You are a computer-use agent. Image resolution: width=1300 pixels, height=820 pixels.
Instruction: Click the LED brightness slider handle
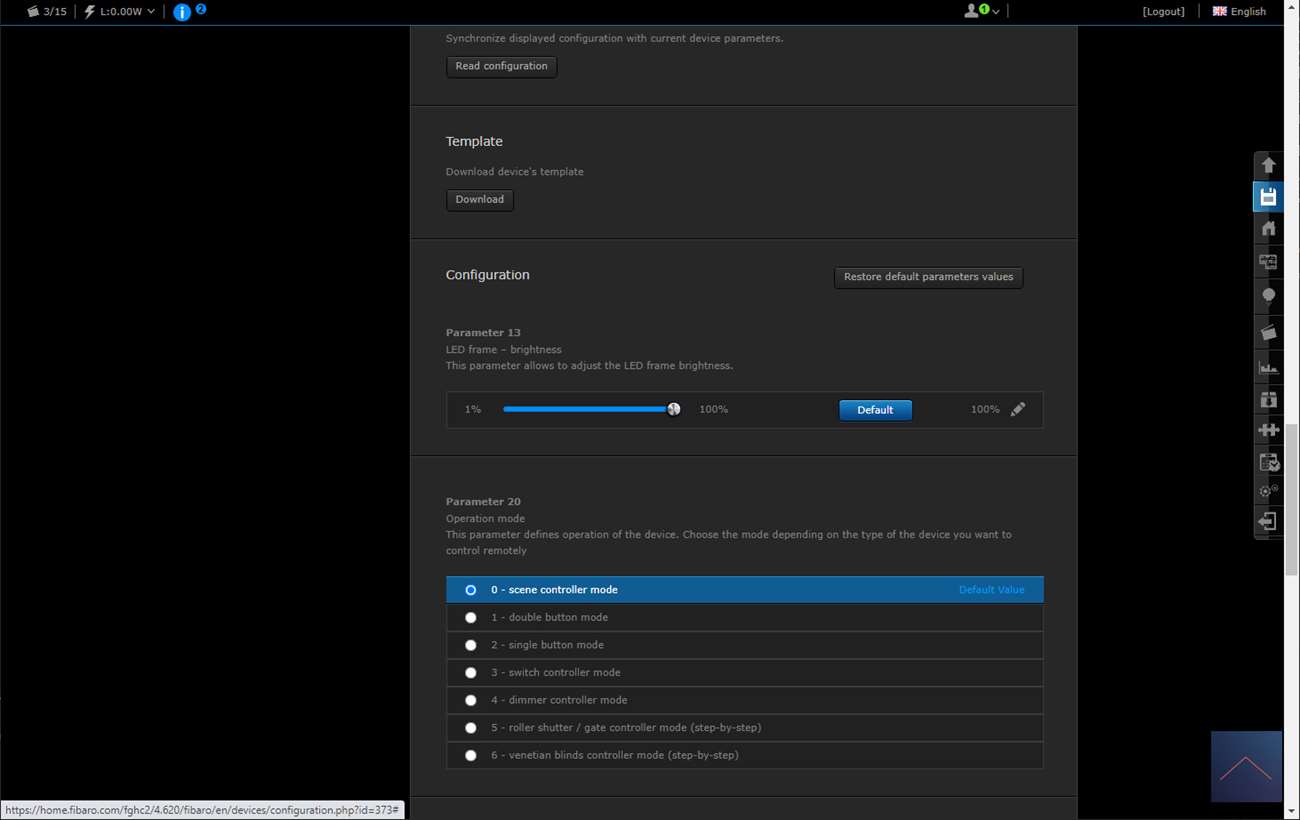(x=674, y=409)
